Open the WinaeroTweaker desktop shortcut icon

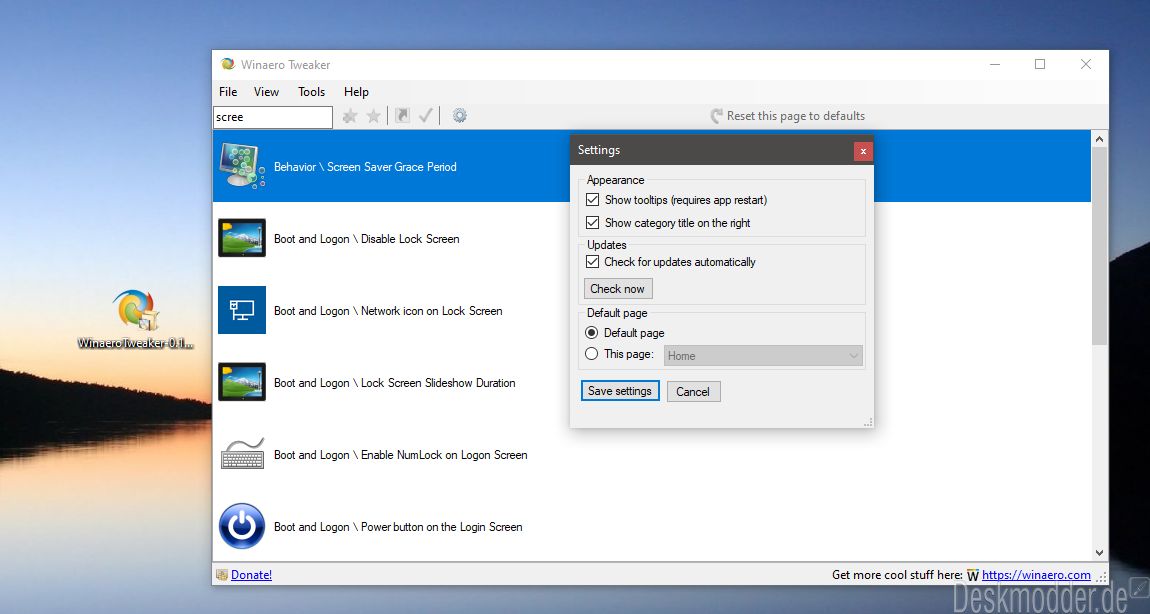tap(136, 310)
